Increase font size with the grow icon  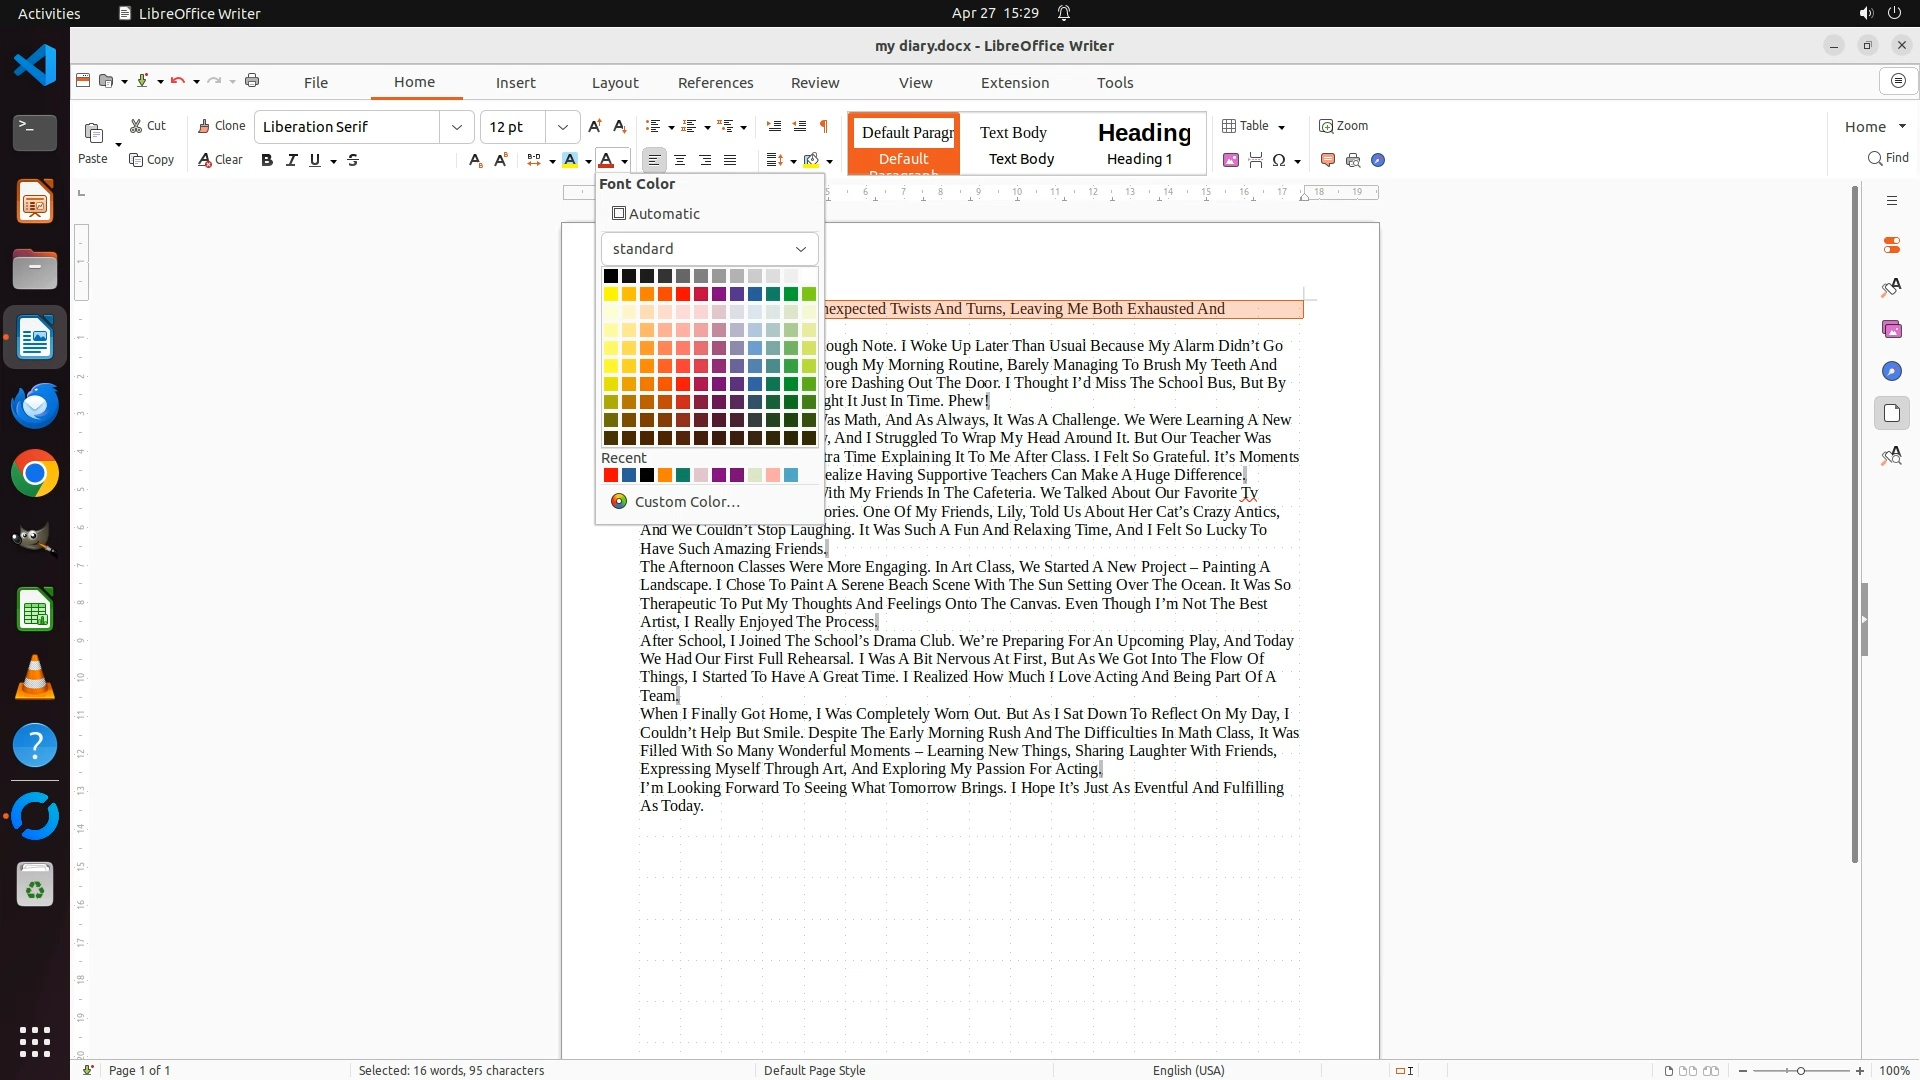pos(595,126)
